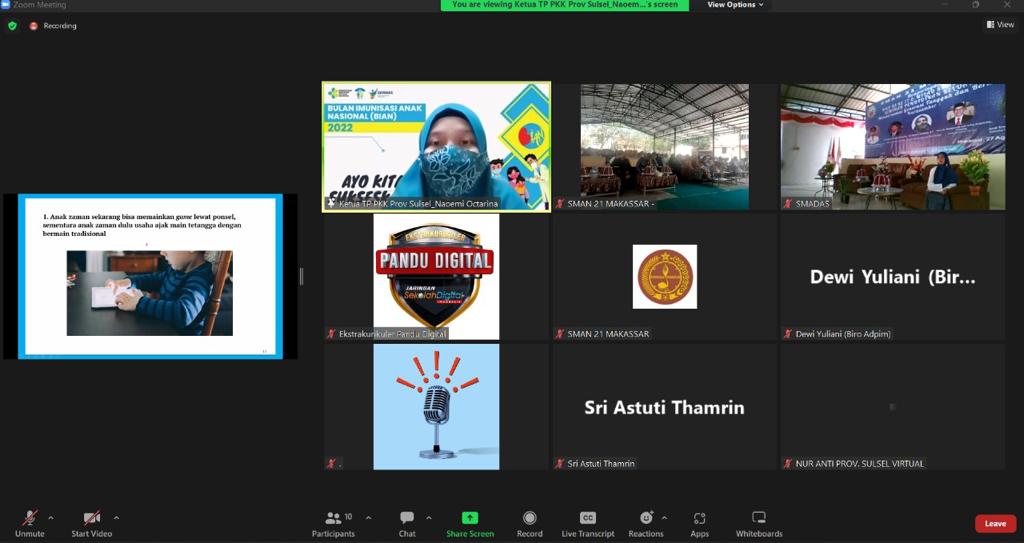Expand video options arrow beside Start Video

116,518
